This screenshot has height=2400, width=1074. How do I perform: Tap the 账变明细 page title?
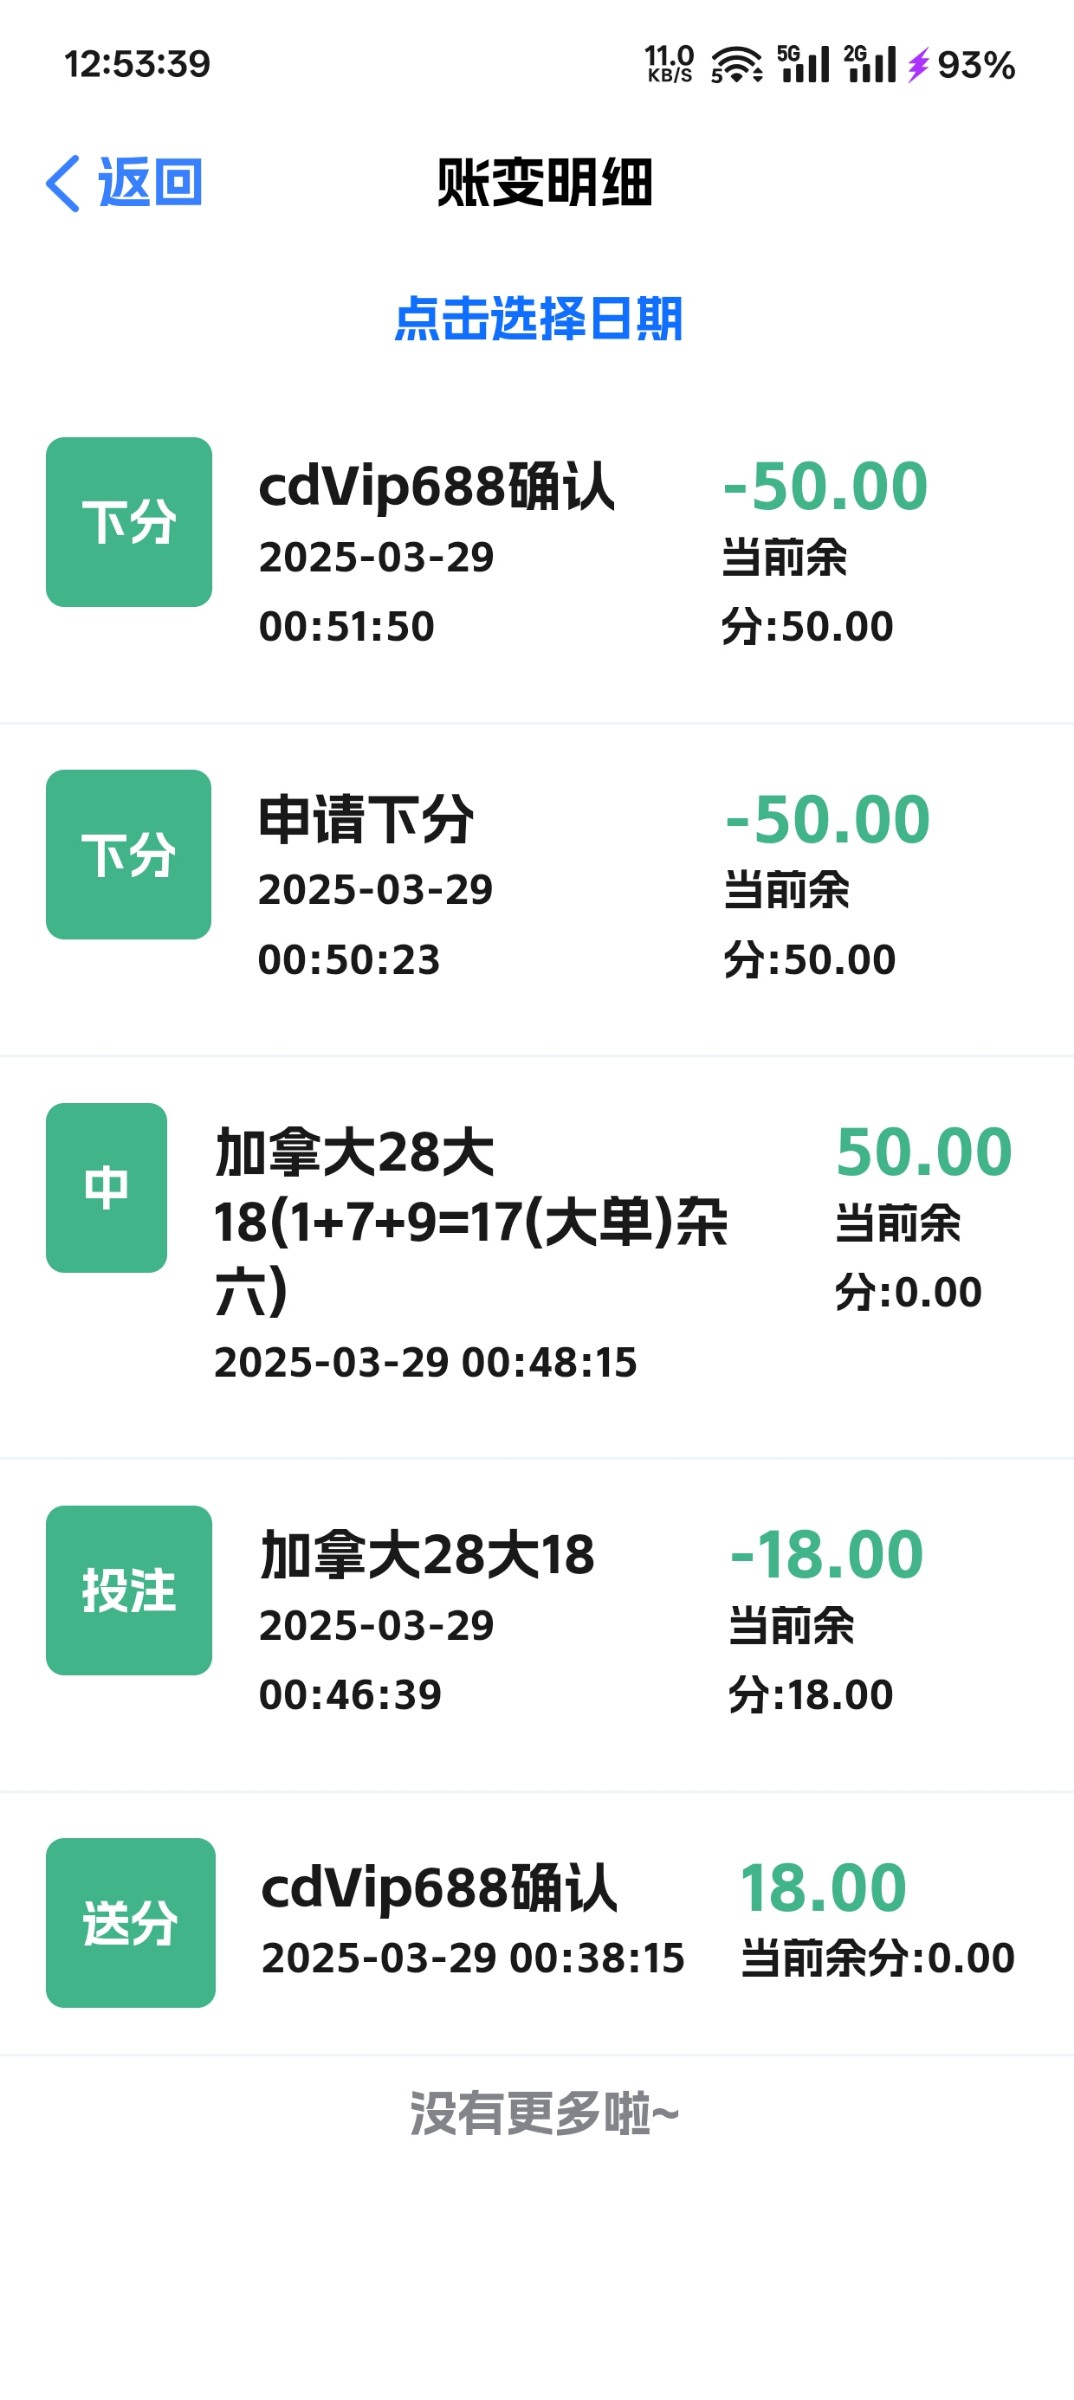pos(544,183)
